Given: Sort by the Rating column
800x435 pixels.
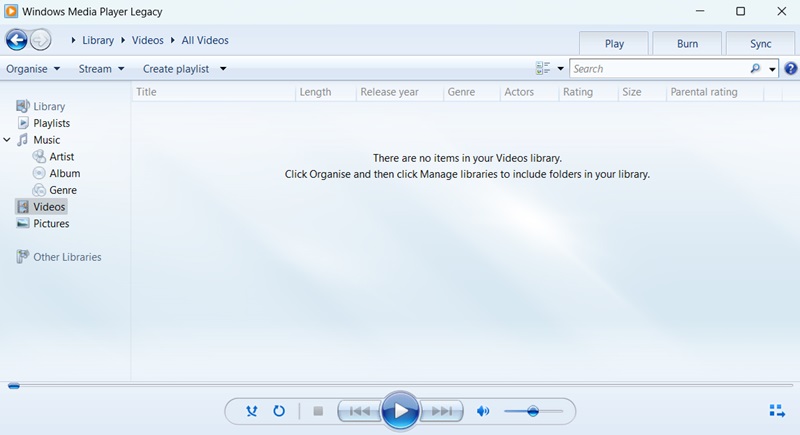Looking at the screenshot, I should (588, 92).
